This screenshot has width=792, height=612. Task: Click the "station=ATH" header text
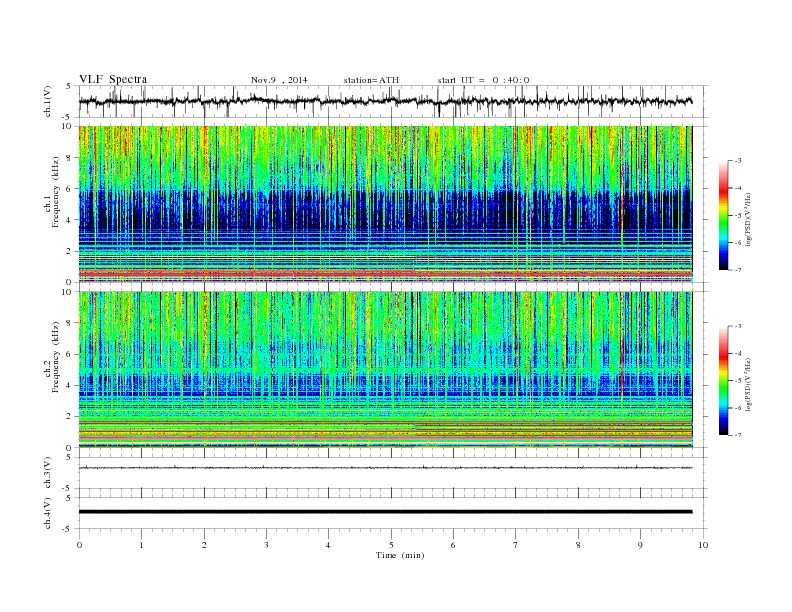371,80
